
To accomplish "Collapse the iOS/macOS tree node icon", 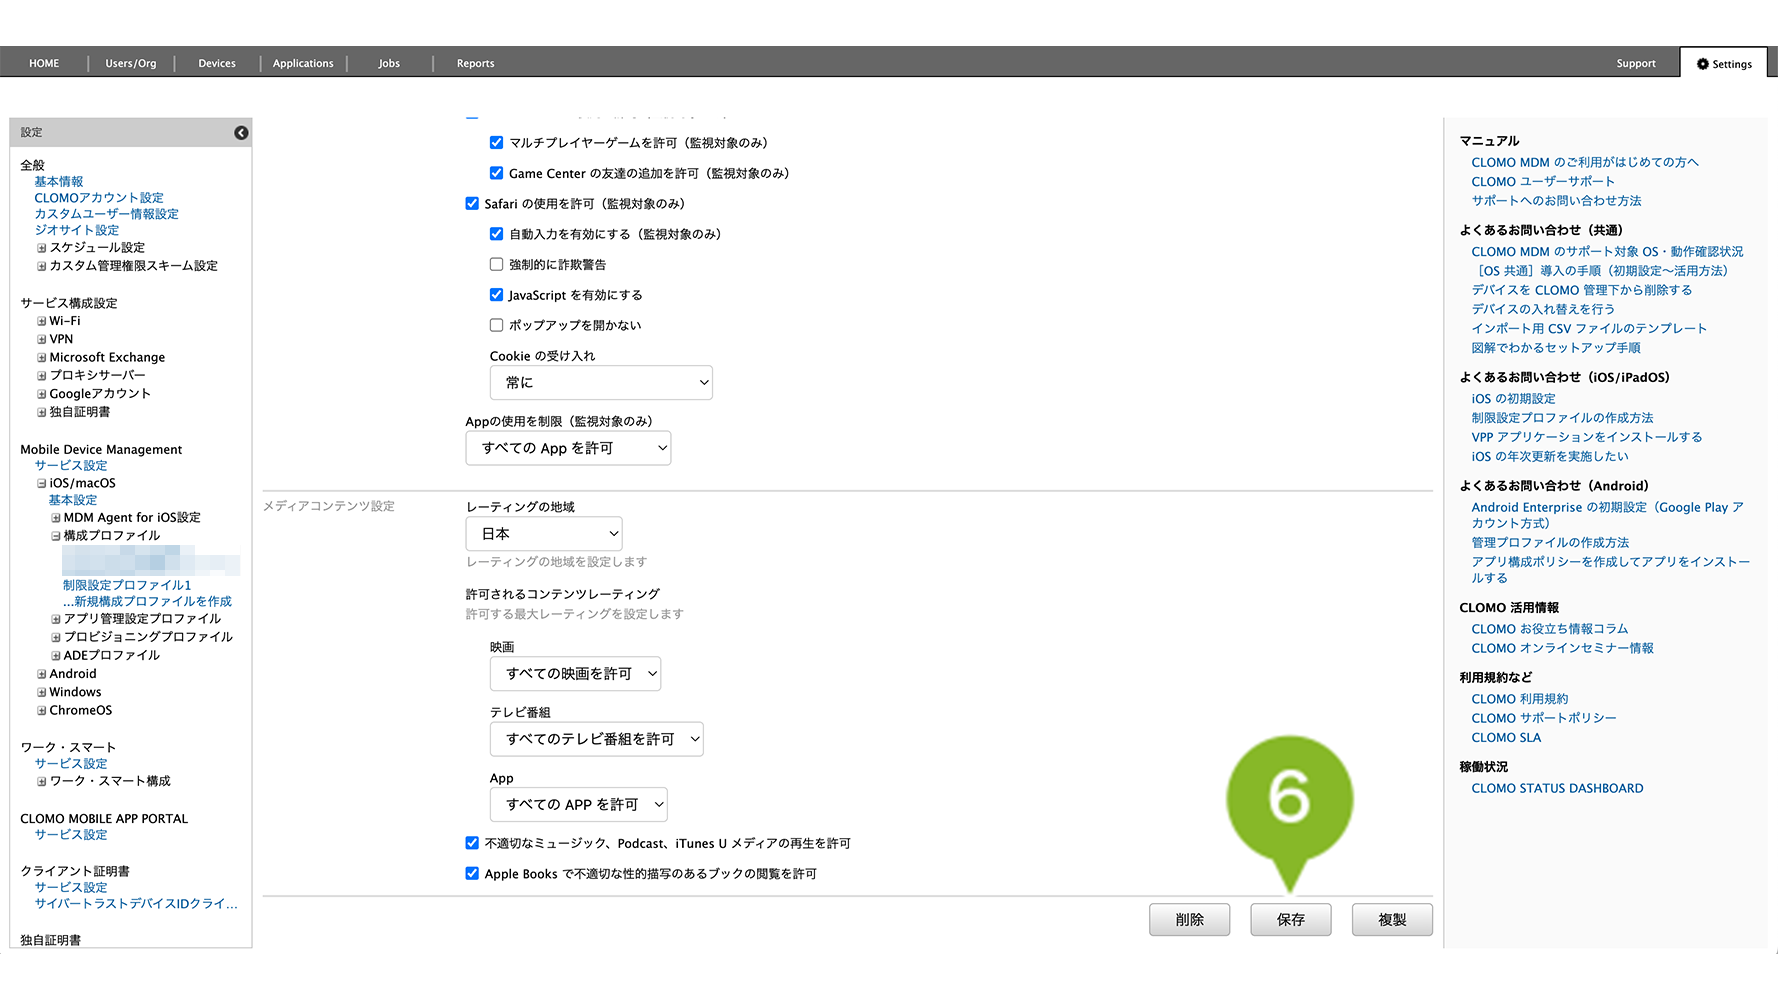I will click(x=42, y=484).
